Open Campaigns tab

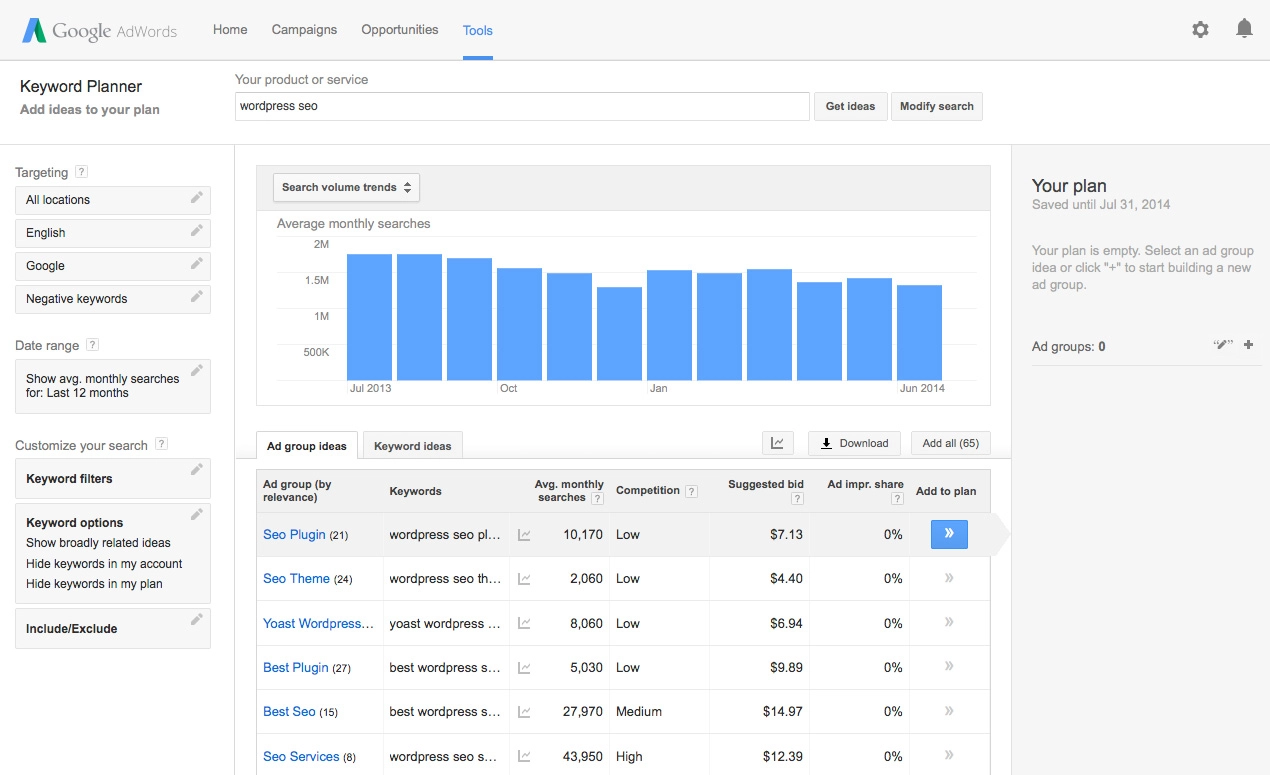(304, 30)
